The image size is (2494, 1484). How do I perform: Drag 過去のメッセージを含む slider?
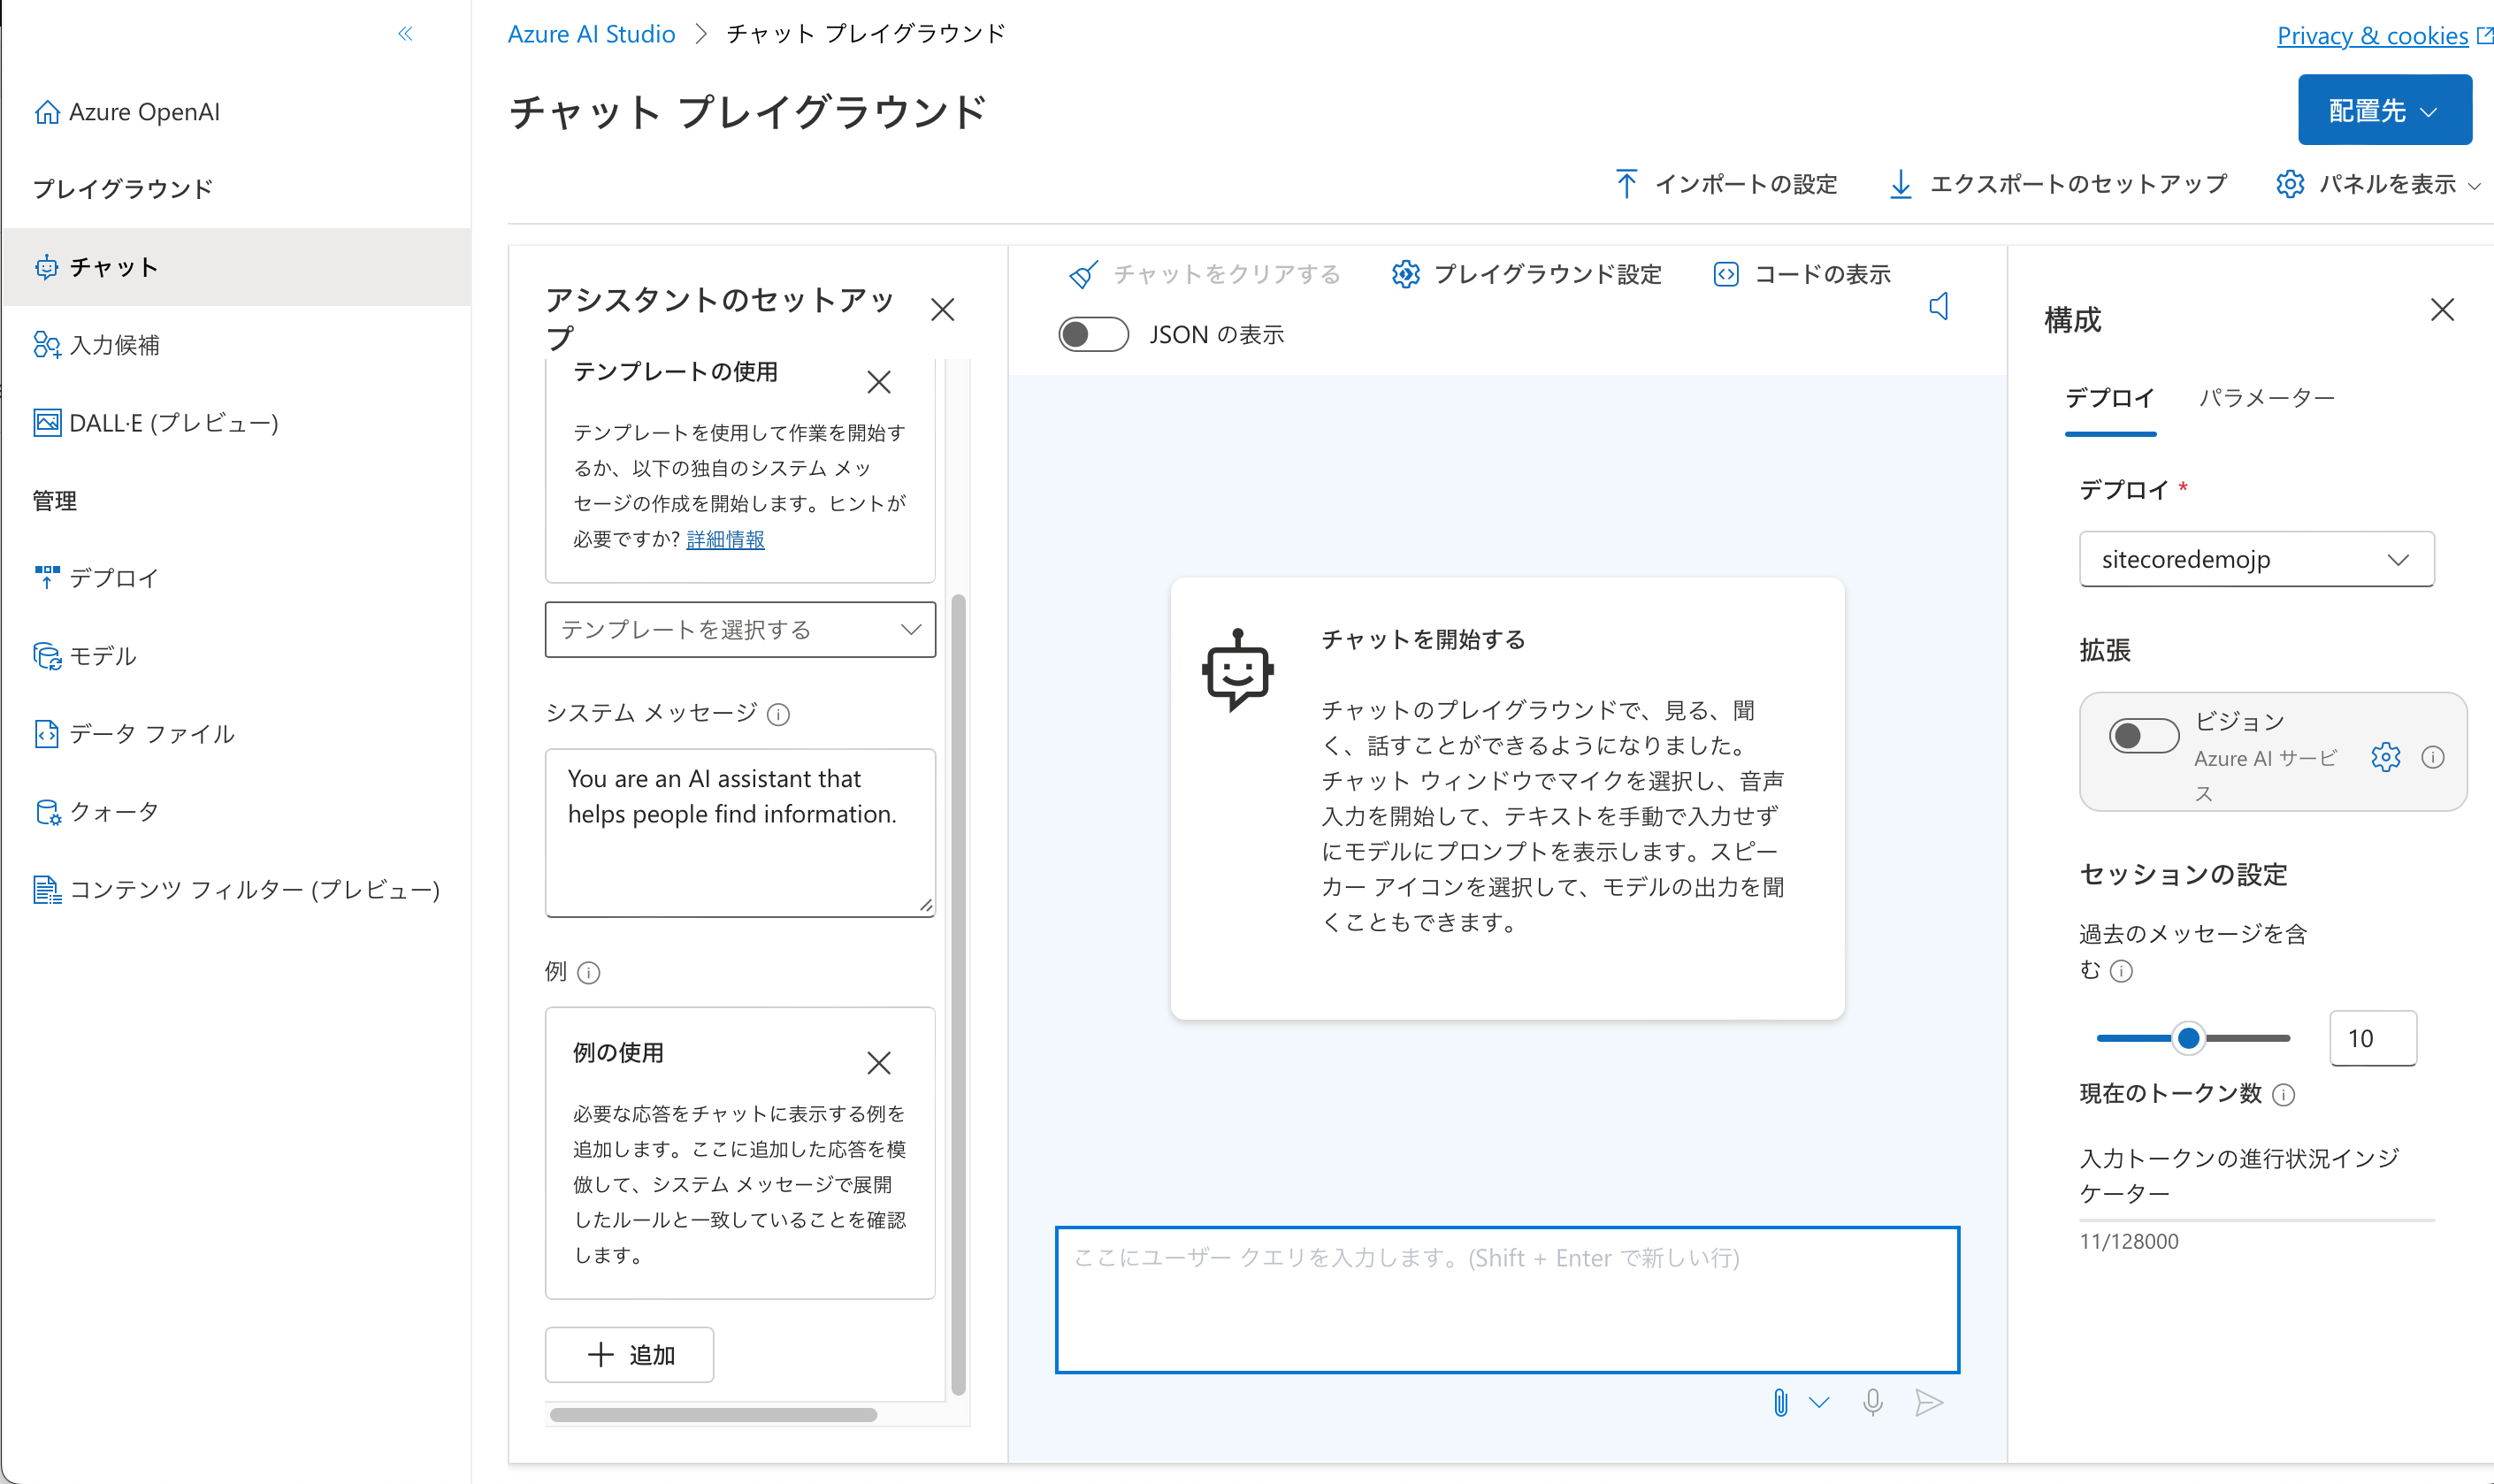pyautogui.click(x=2186, y=1037)
